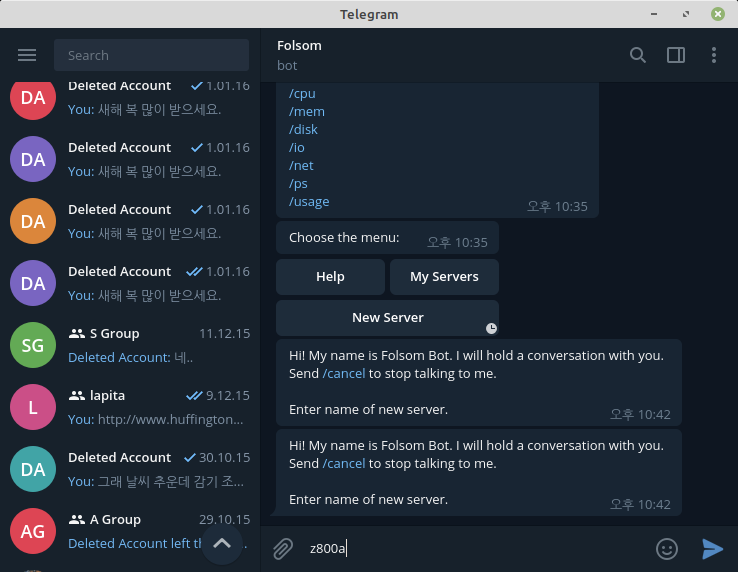
Task: Click the /ps command link
Action: (298, 184)
